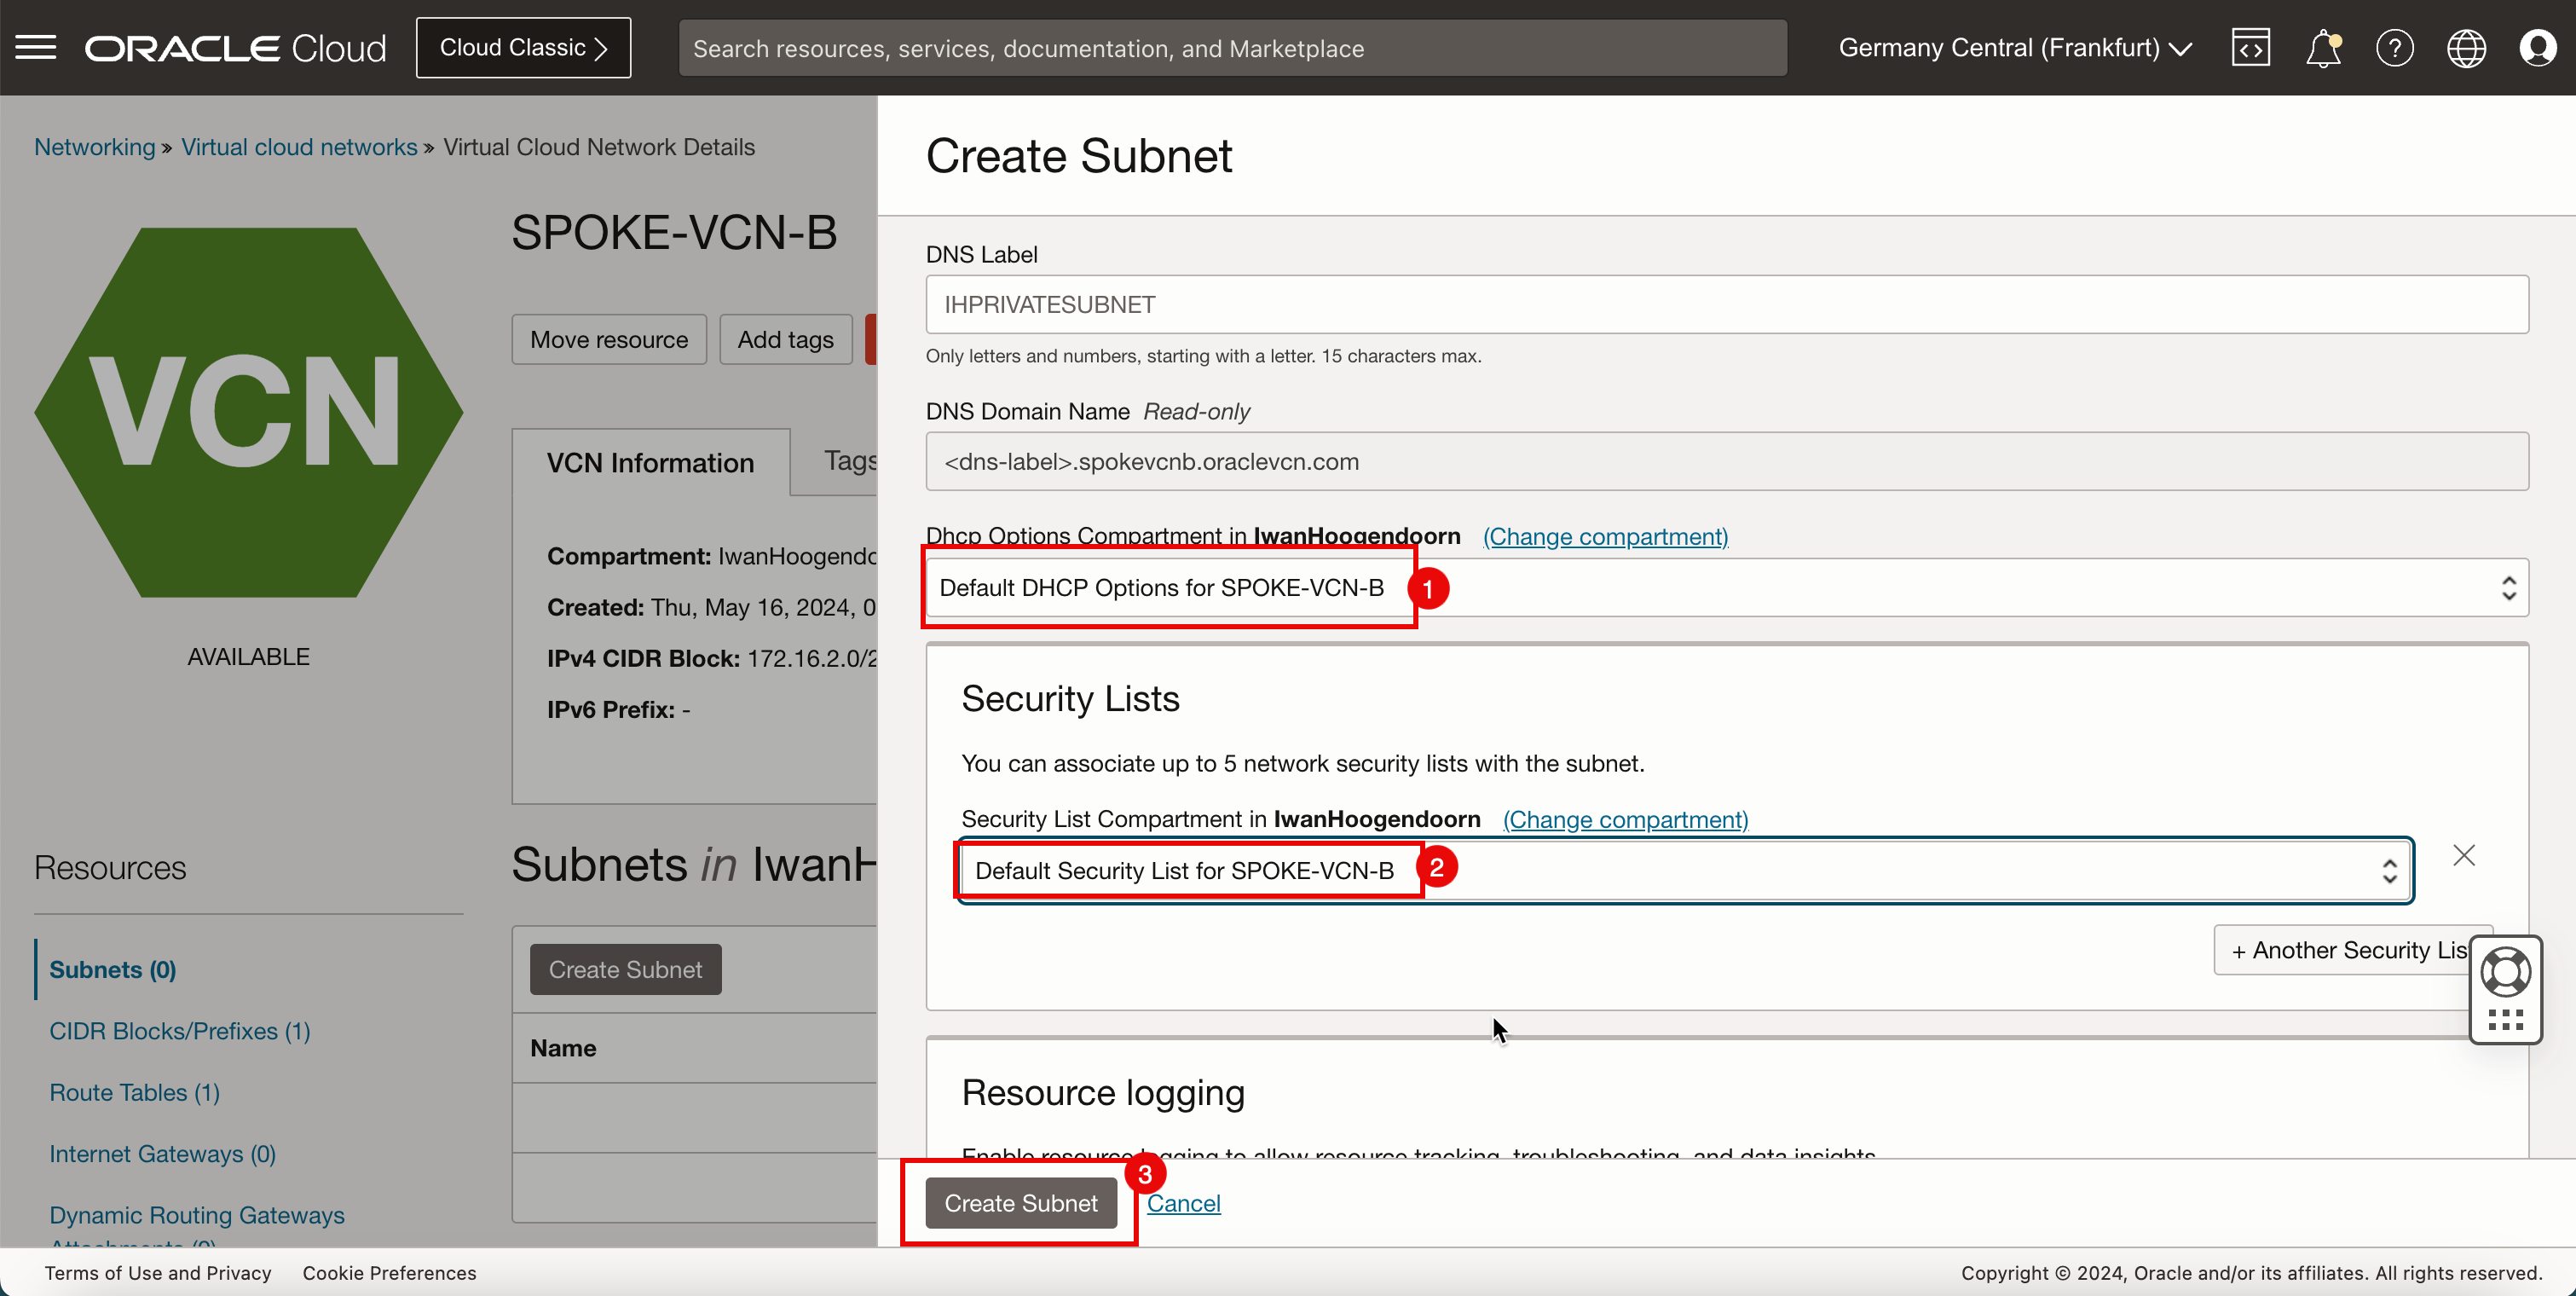Click the Cloud Classic switcher button
The height and width of the screenshot is (1296, 2576).
pyautogui.click(x=523, y=48)
